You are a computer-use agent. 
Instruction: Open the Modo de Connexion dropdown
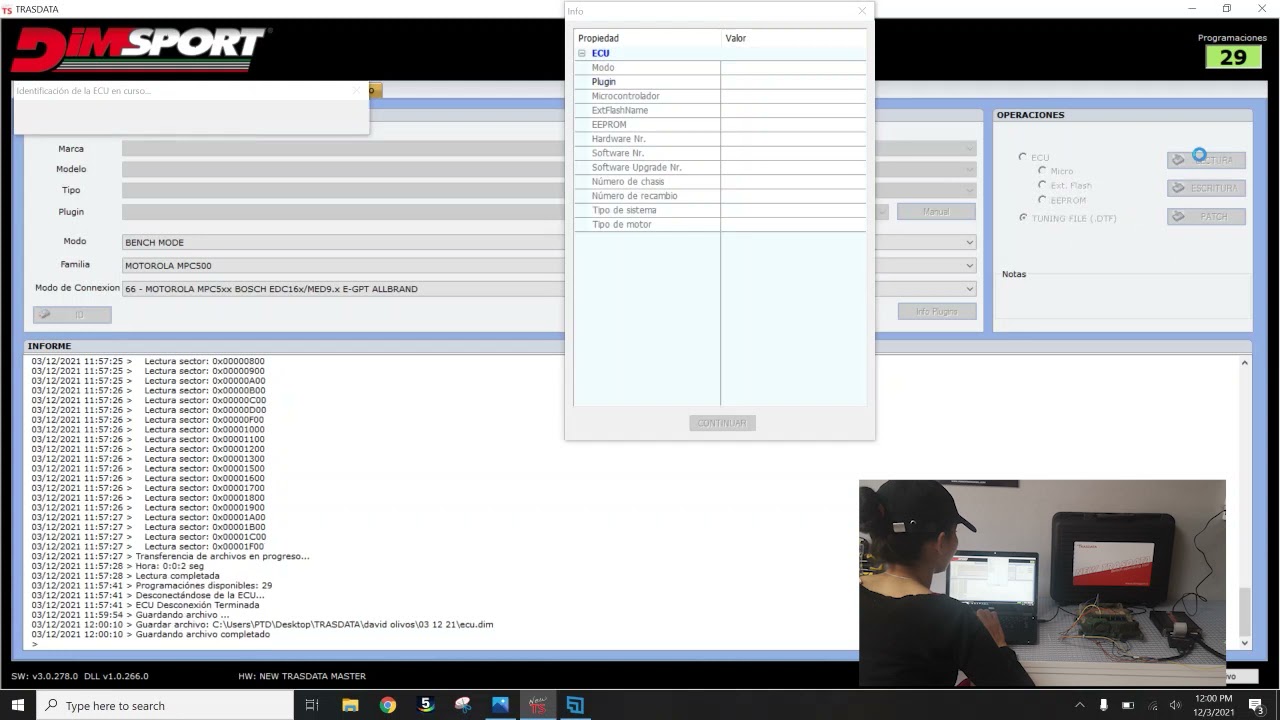pyautogui.click(x=549, y=289)
